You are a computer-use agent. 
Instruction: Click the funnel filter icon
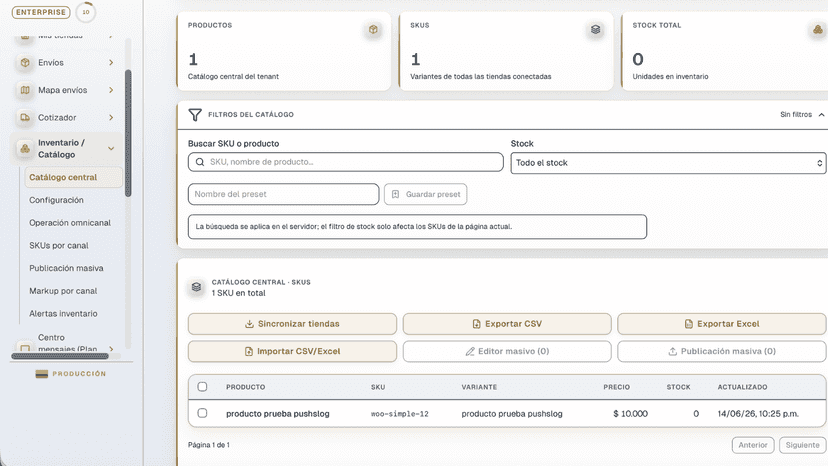point(195,115)
